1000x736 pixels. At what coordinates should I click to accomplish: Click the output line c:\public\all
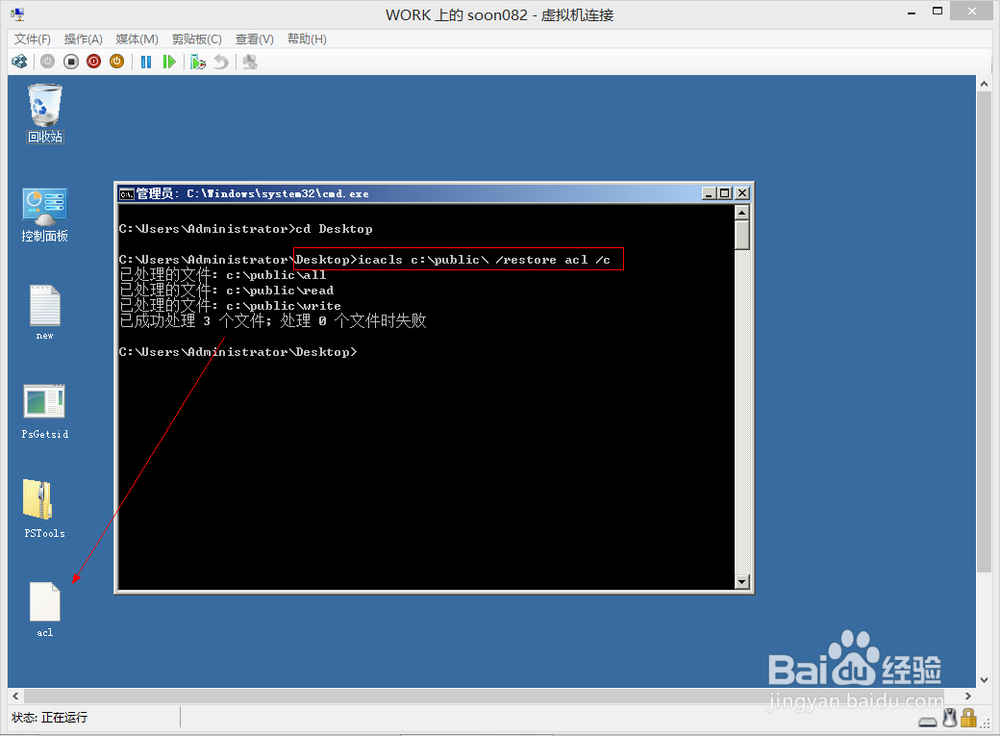pyautogui.click(x=223, y=275)
